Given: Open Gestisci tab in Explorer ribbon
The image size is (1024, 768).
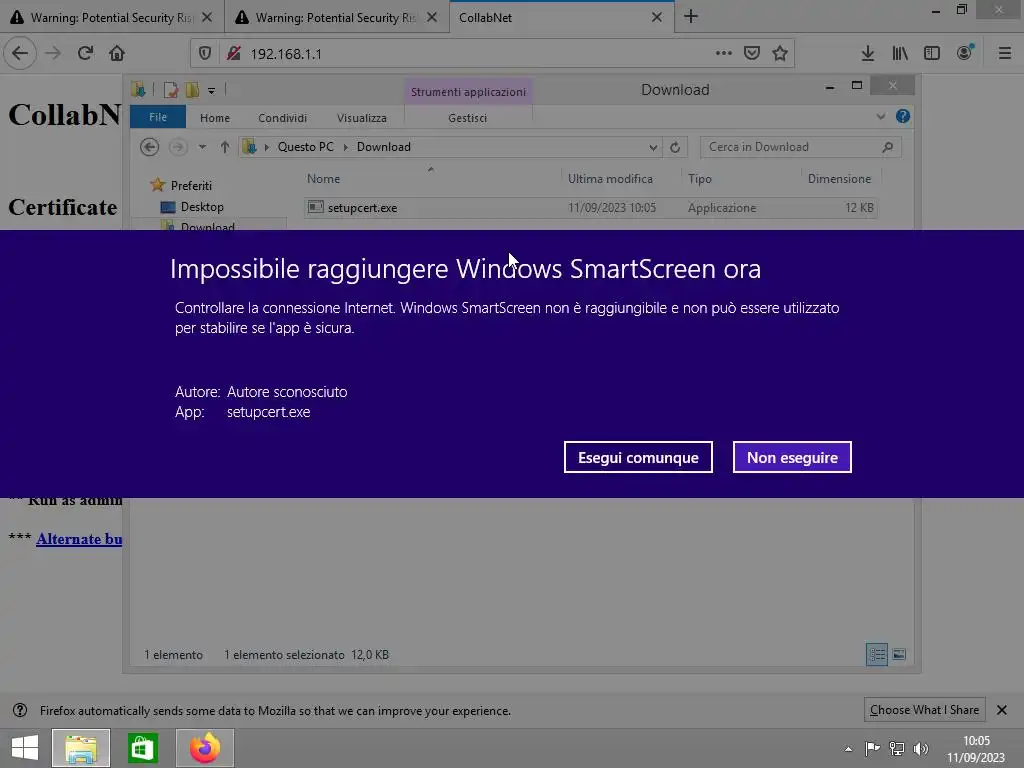Looking at the screenshot, I should 468,118.
